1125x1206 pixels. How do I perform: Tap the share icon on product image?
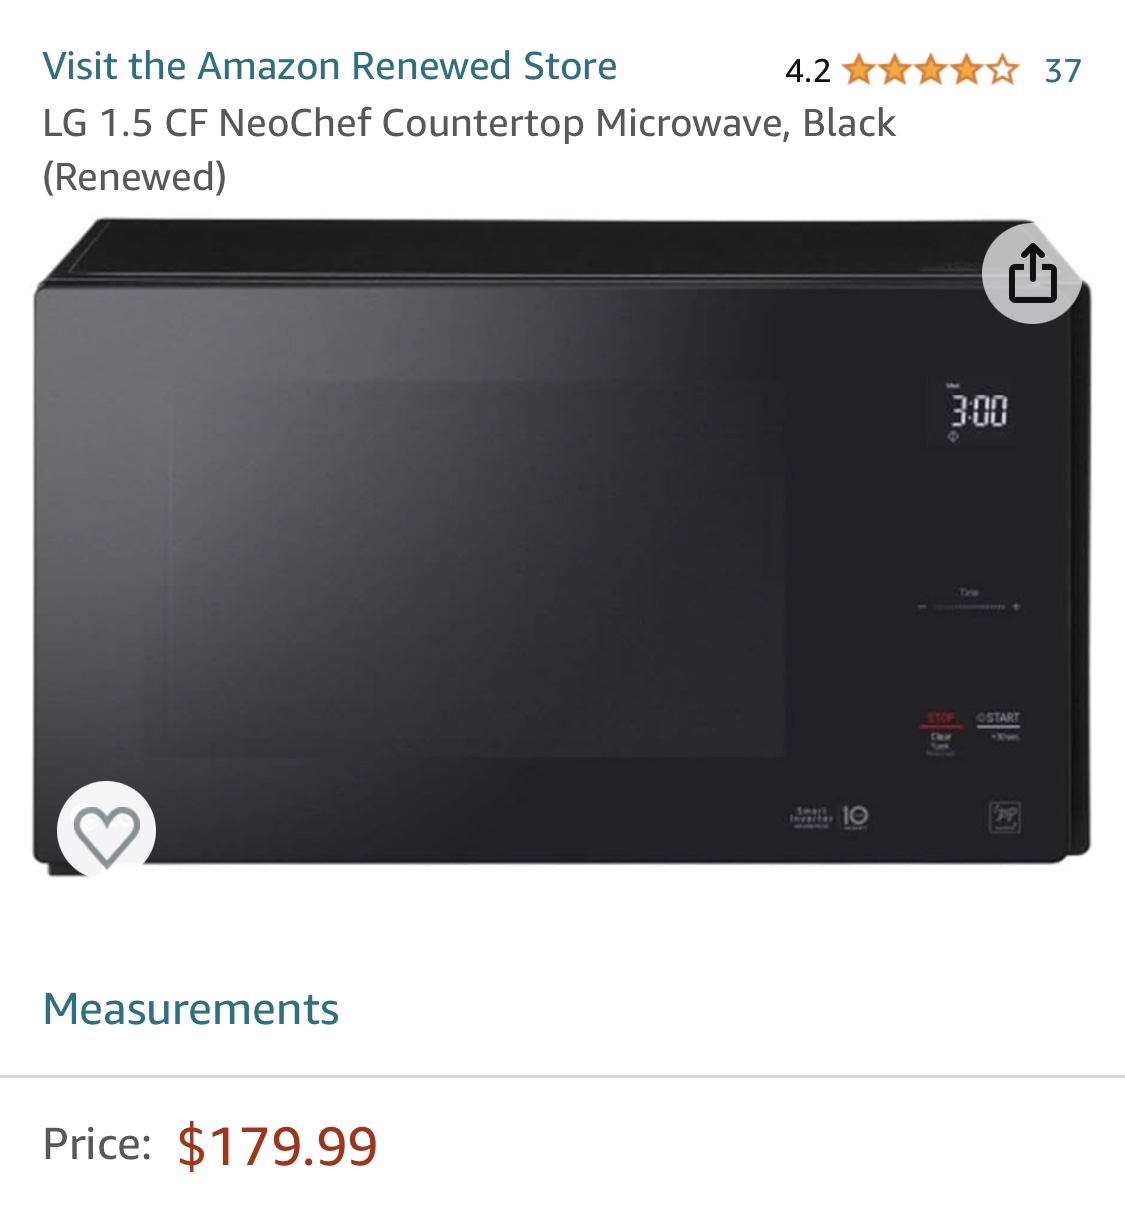[x=1032, y=273]
